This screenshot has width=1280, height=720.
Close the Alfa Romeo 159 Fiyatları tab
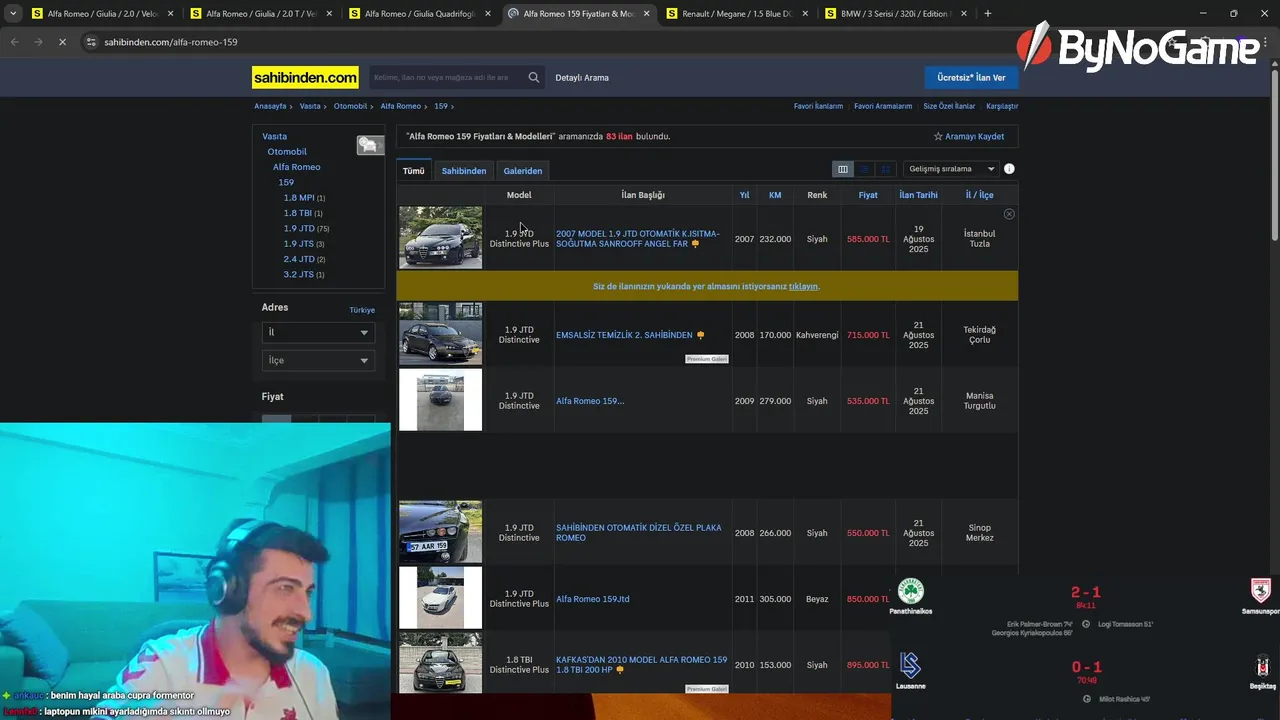point(646,14)
